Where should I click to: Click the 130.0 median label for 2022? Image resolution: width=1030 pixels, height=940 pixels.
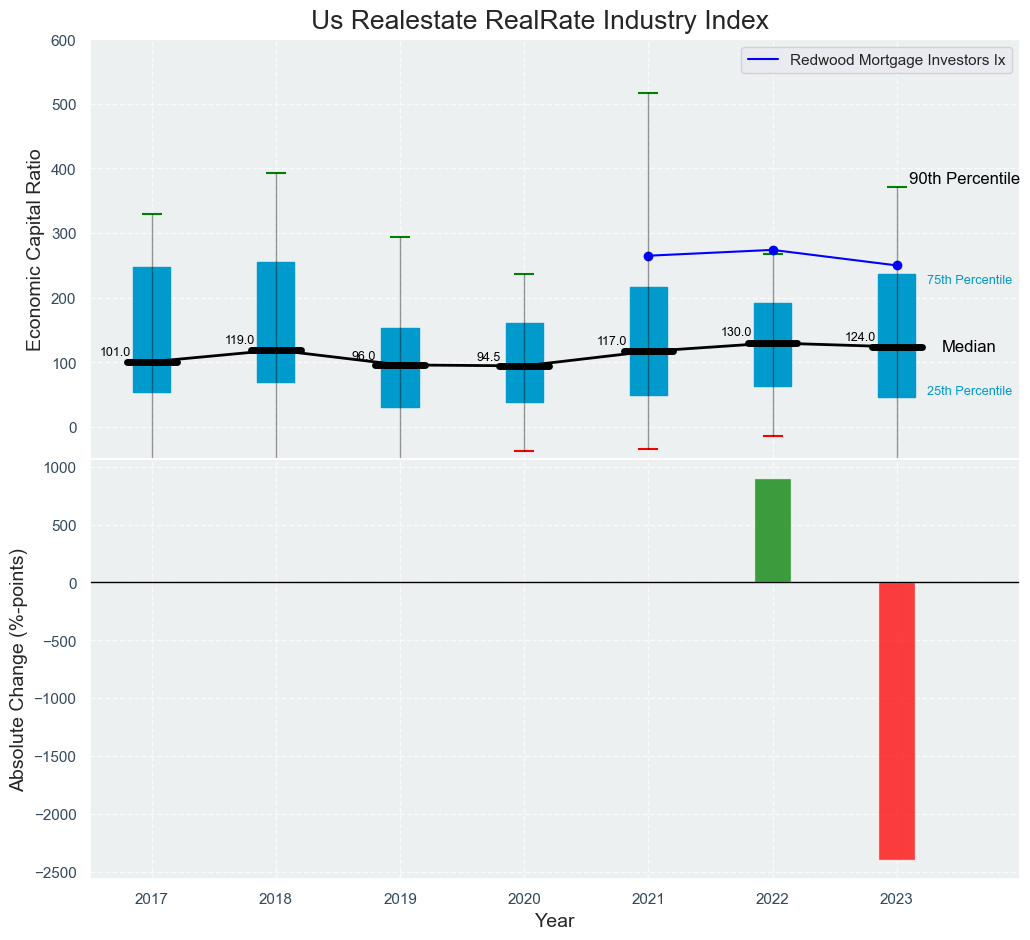point(736,332)
